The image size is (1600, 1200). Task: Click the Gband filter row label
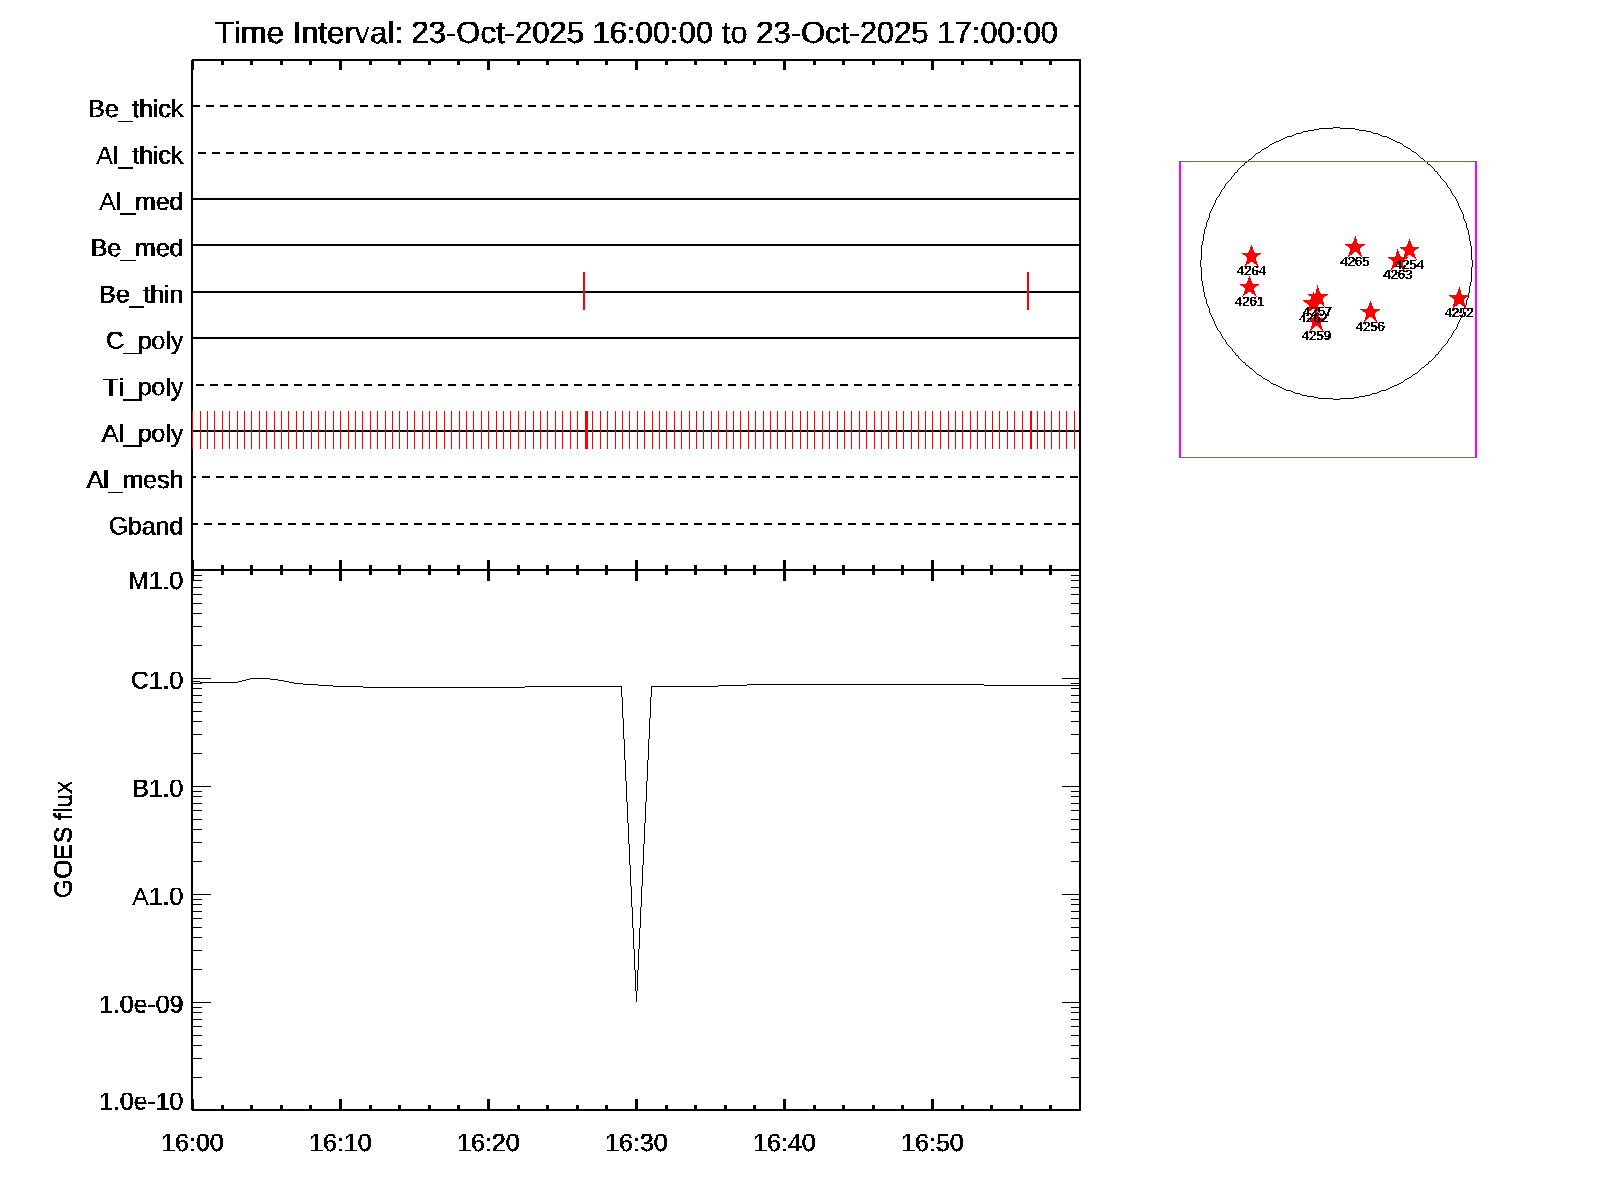tap(146, 526)
